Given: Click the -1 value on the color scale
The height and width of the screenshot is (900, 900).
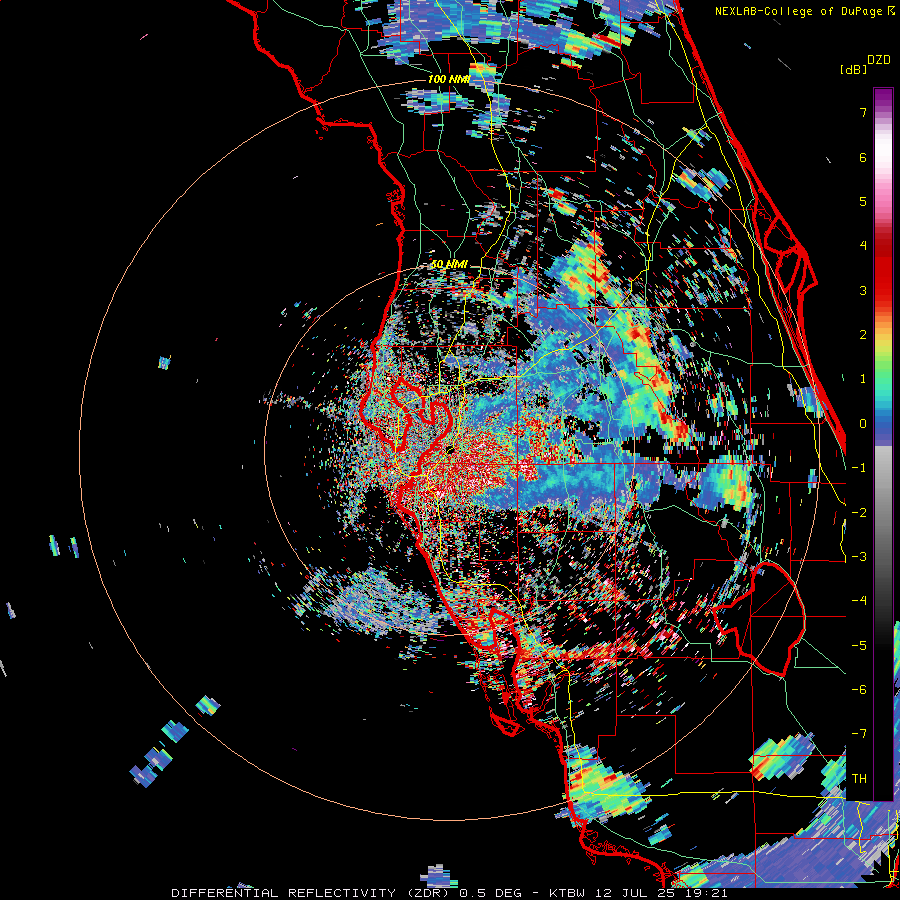Looking at the screenshot, I should point(859,468).
